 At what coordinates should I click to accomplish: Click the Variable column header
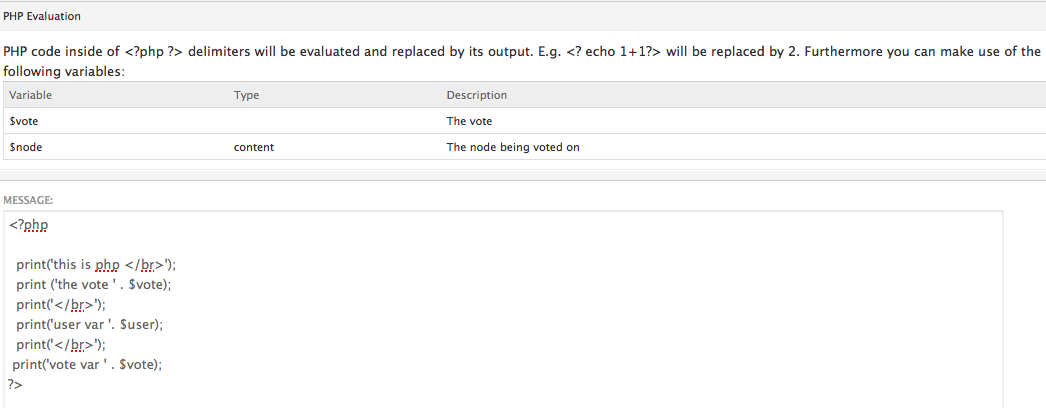30,95
